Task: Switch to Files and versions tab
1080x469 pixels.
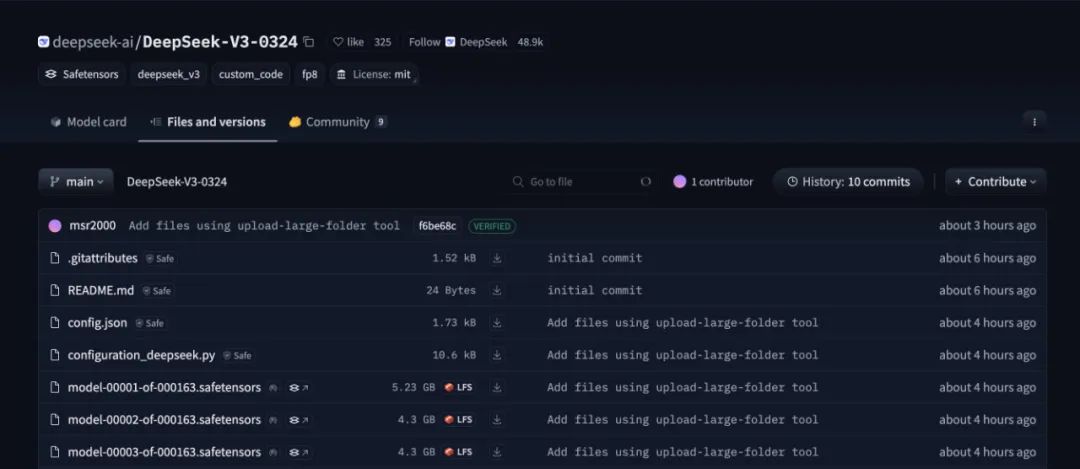Action: click(208, 122)
